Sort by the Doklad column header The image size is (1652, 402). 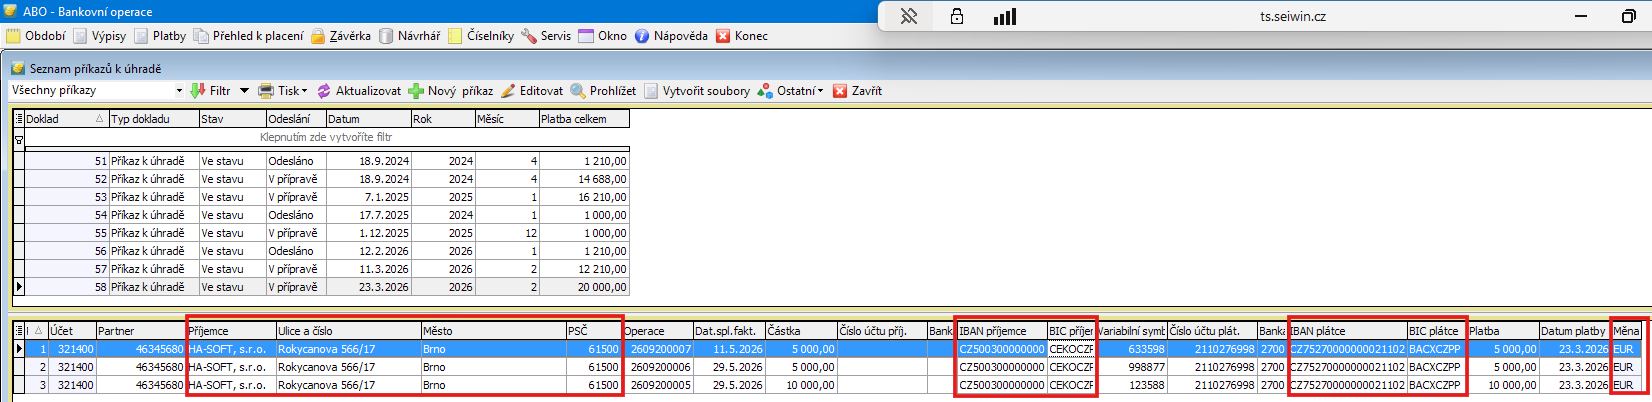(x=60, y=119)
